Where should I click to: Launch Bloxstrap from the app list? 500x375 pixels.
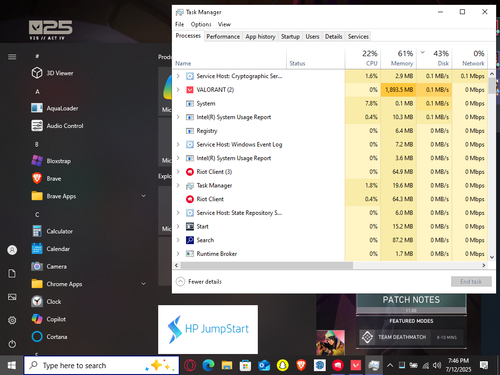click(x=51, y=161)
